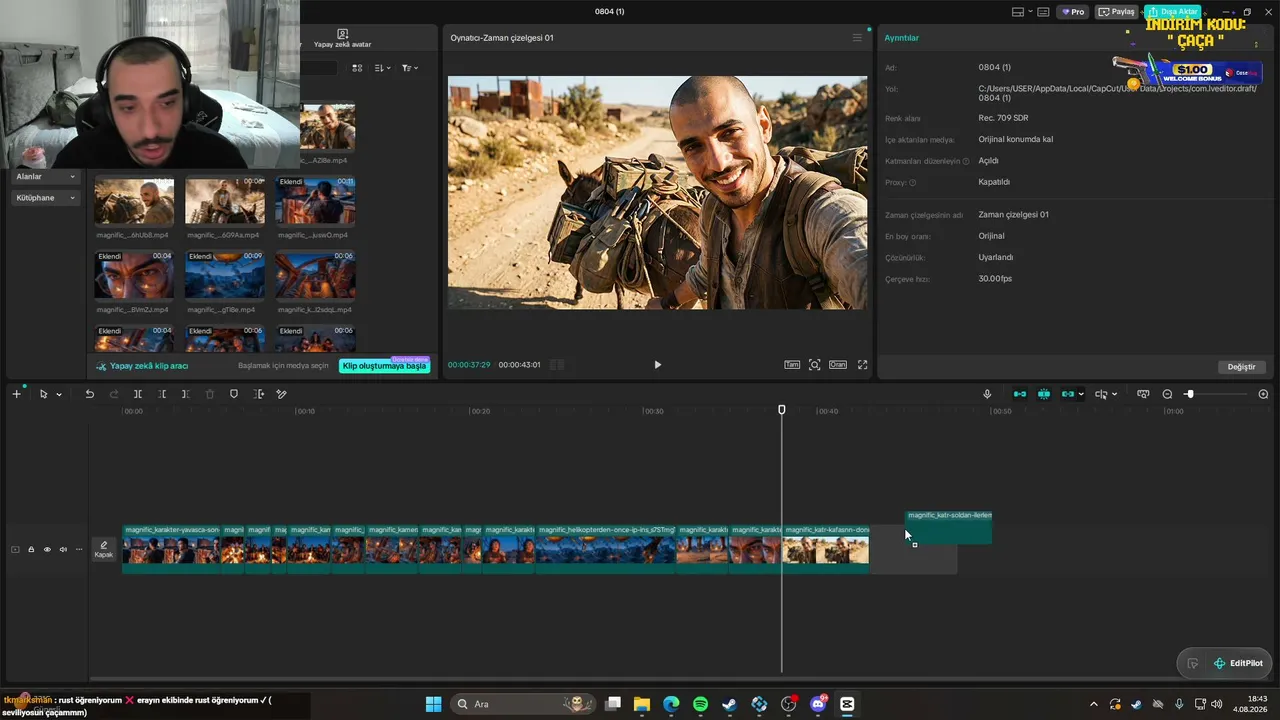Toggle the linkage option in the timeline
1280x720 pixels.
point(1068,394)
